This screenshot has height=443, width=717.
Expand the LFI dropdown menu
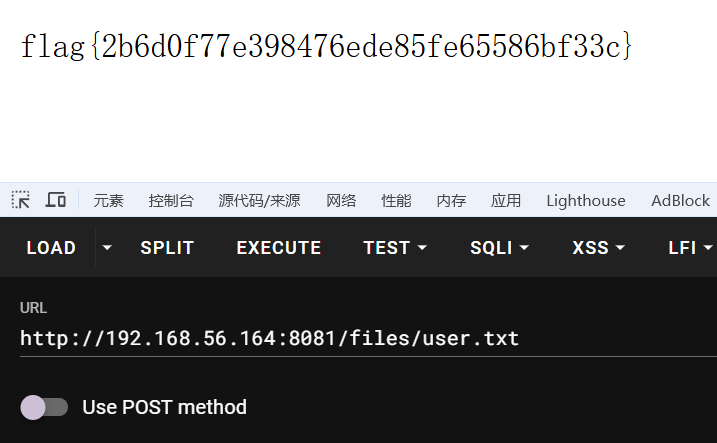click(x=690, y=248)
